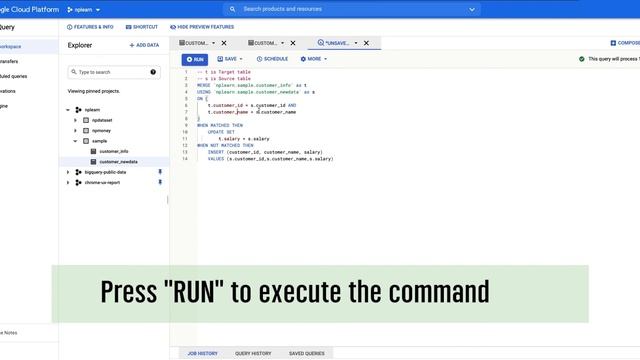
Task: Click the search products and resources bar
Action: 351,9
